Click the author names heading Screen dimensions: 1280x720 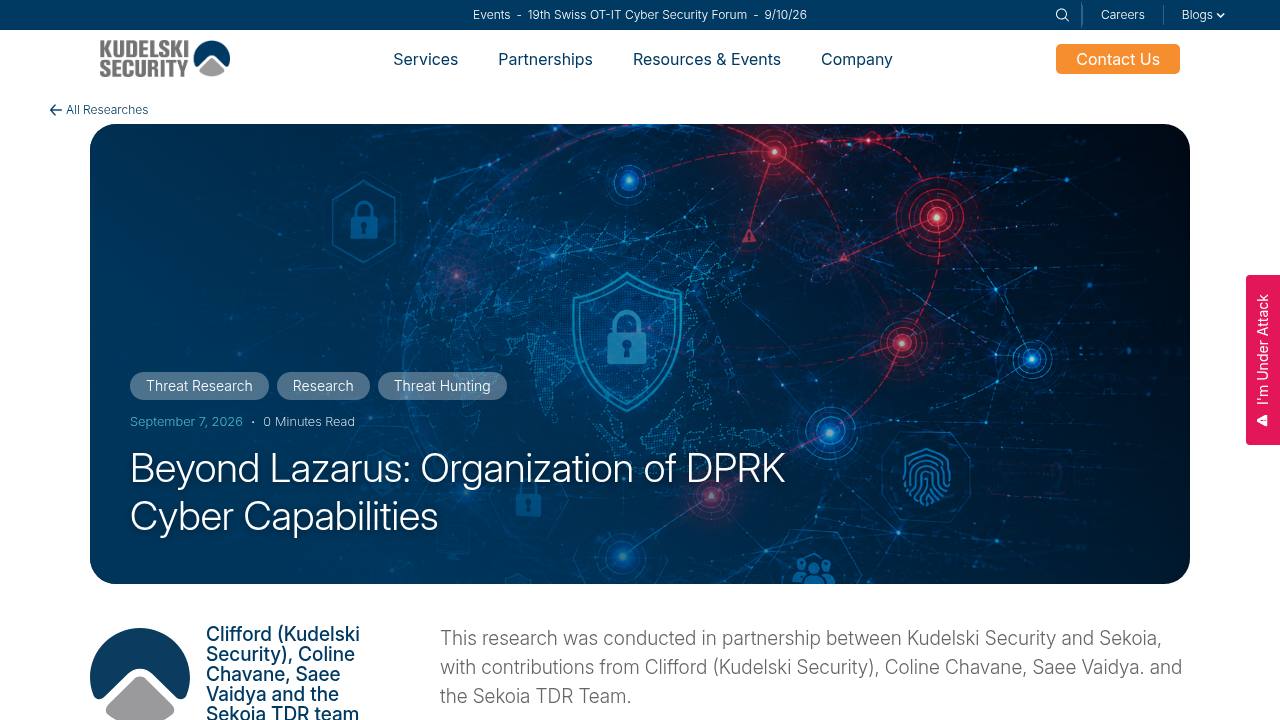point(283,673)
